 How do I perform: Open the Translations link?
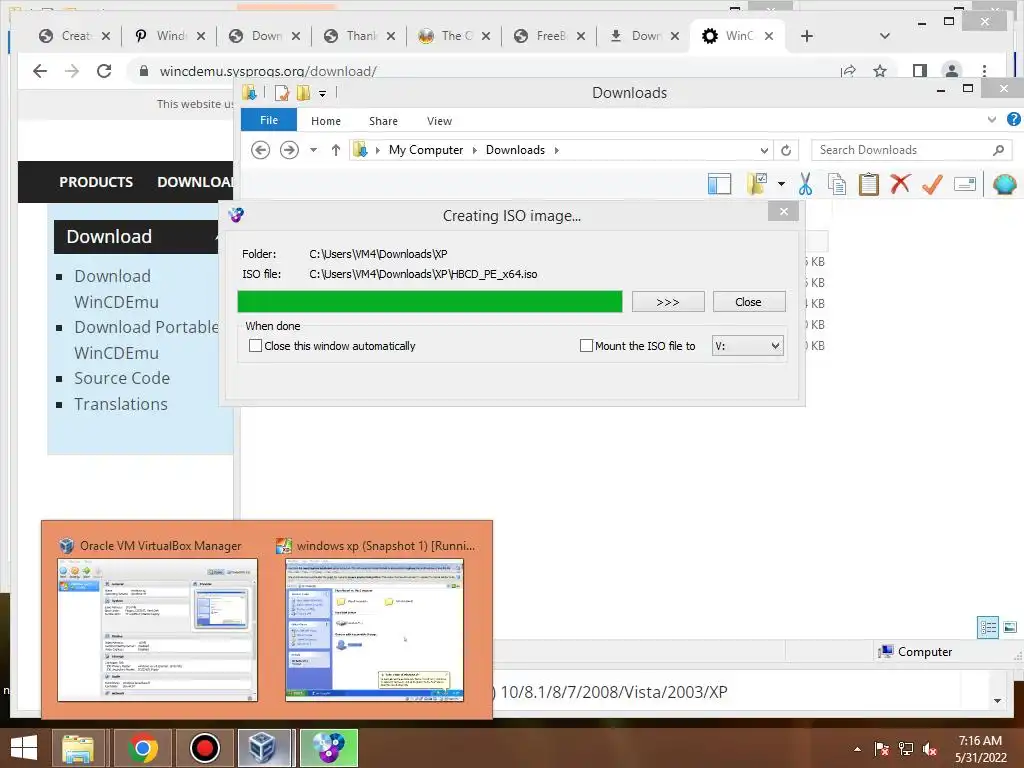tap(121, 404)
